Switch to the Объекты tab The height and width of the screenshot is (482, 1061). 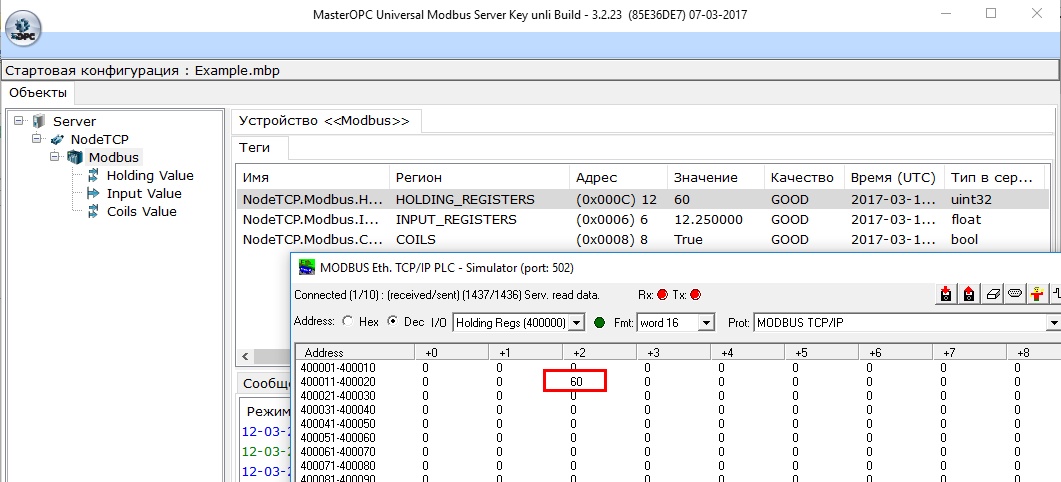(x=39, y=93)
